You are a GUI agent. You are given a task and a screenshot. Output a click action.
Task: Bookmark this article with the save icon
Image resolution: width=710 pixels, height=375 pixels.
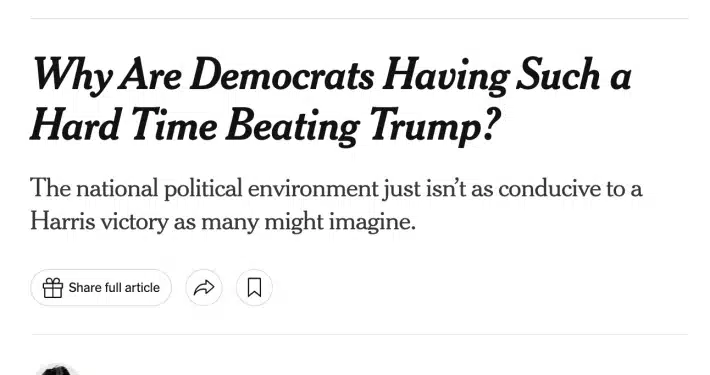tap(254, 288)
